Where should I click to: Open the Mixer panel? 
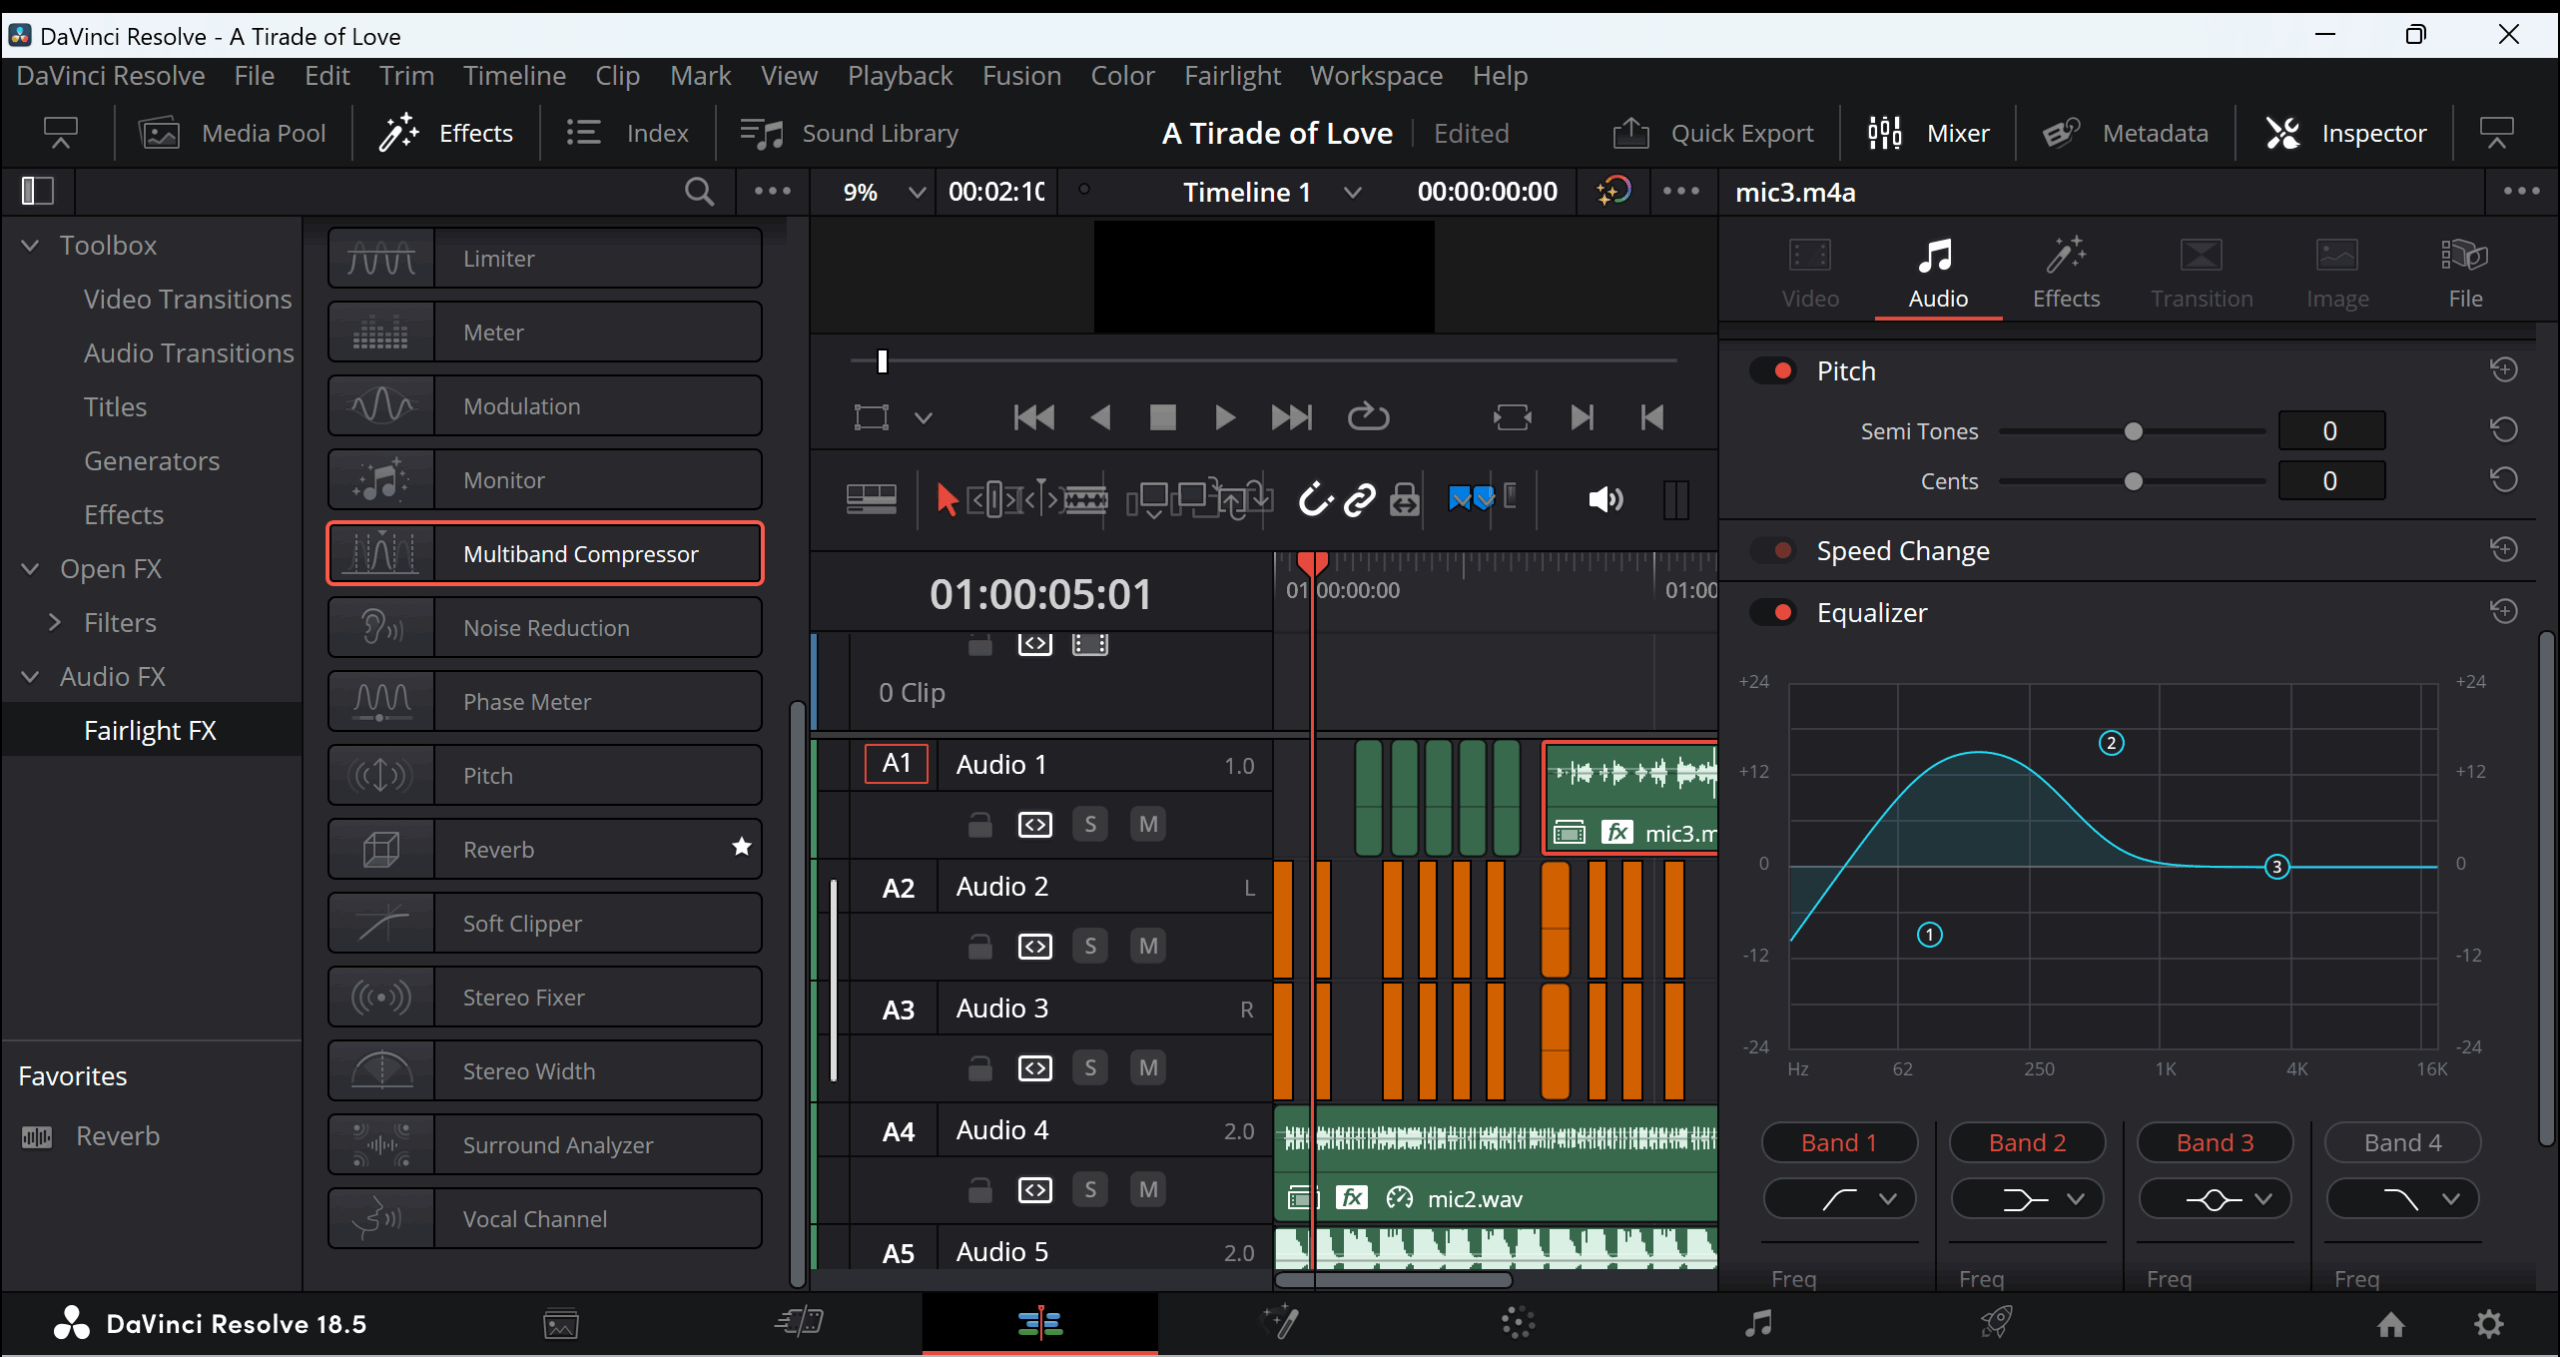coord(1929,133)
